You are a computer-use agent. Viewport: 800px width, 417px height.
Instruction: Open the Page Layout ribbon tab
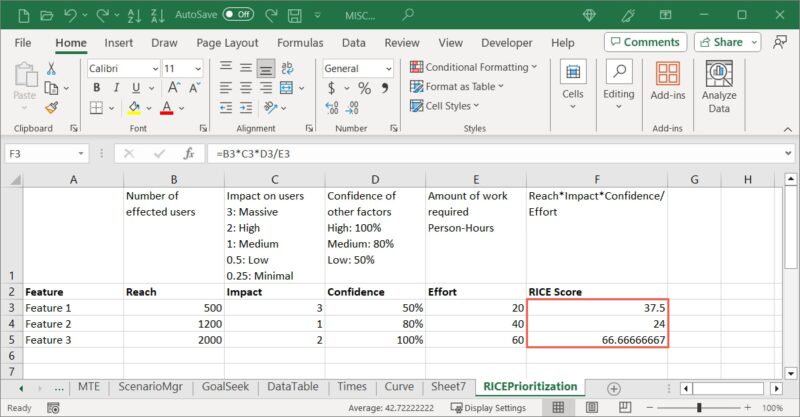pos(228,43)
